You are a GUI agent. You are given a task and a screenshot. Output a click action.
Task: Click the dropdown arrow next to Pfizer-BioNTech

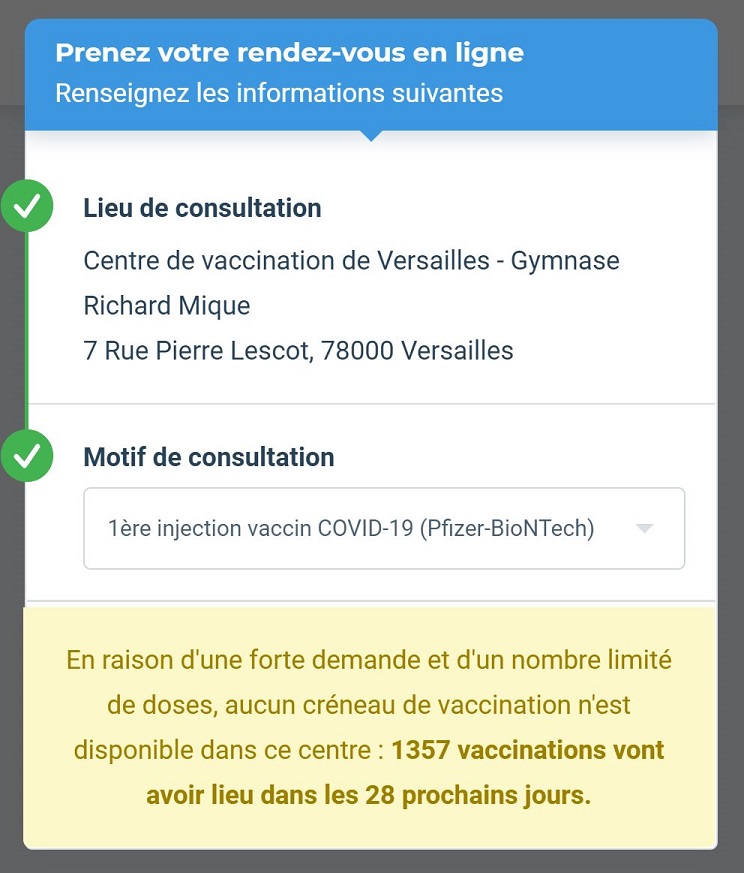[x=644, y=528]
